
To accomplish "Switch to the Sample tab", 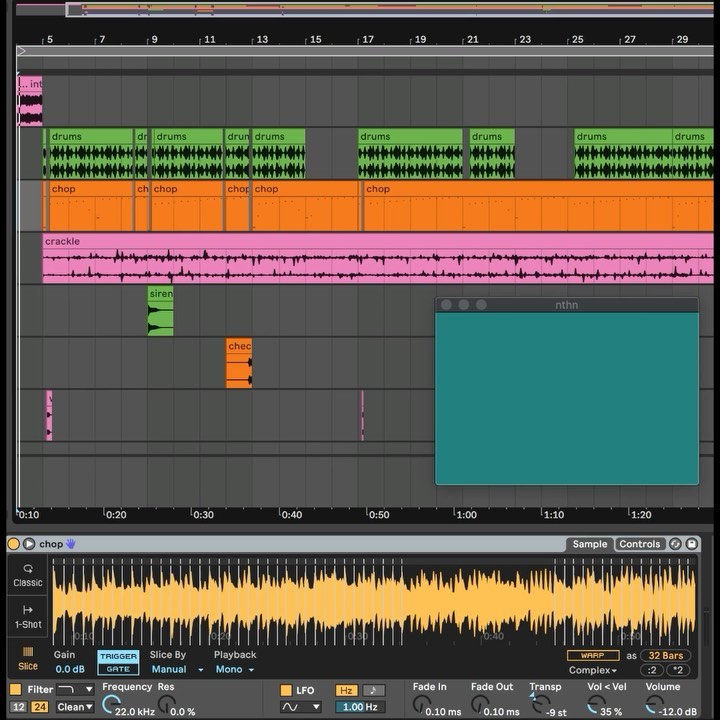I will pyautogui.click(x=589, y=544).
